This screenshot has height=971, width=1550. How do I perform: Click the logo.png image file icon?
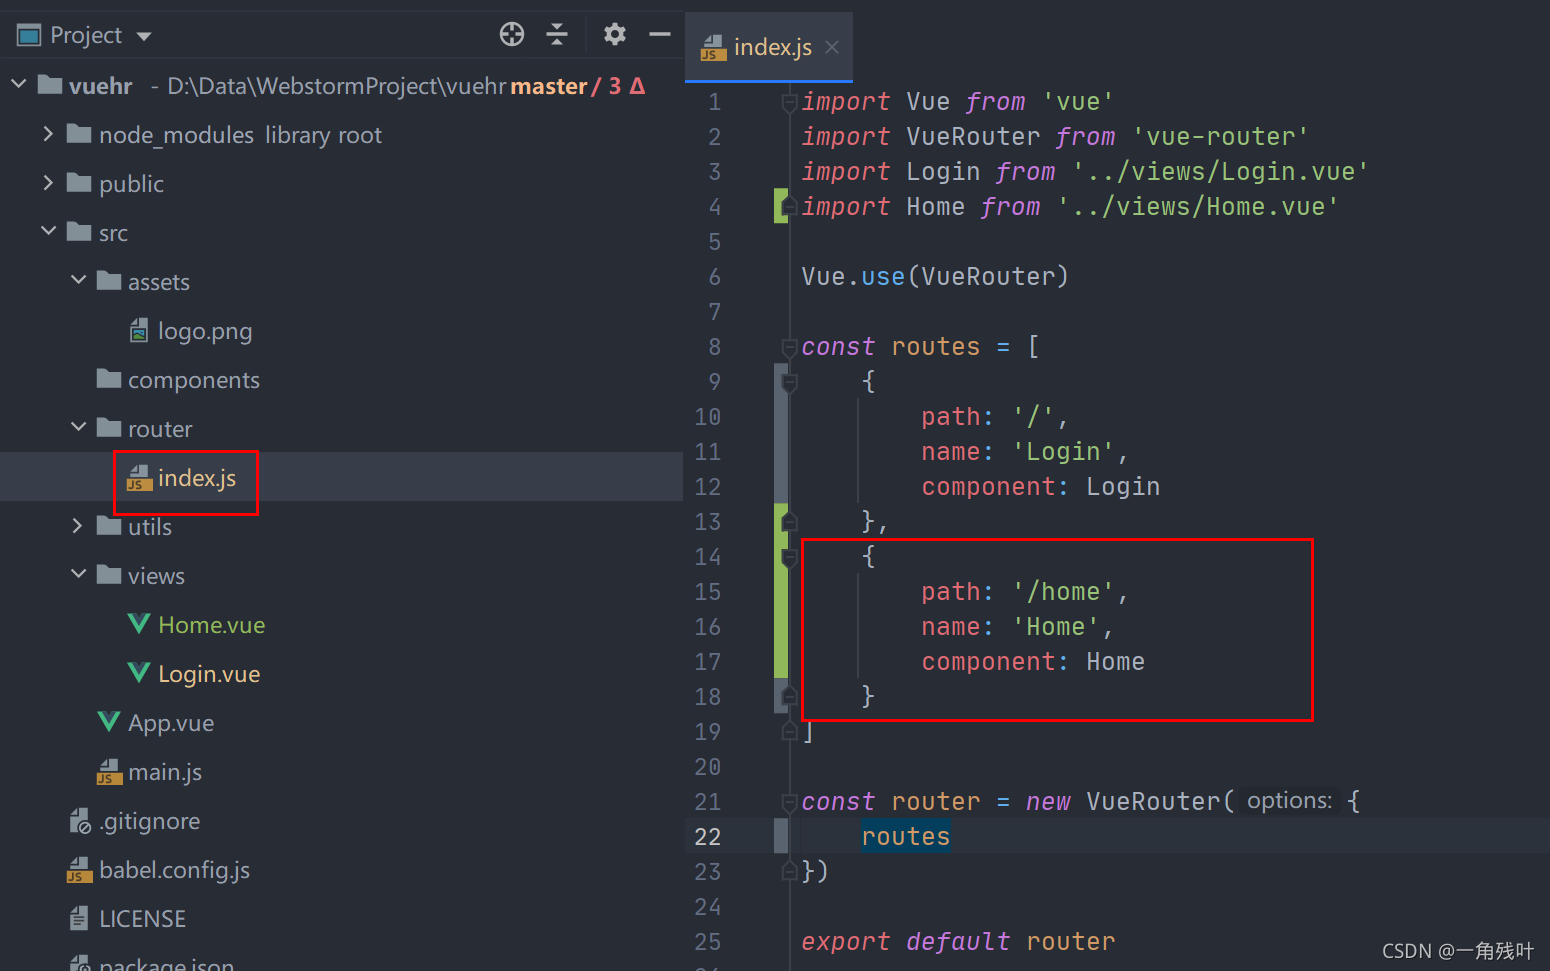point(139,330)
